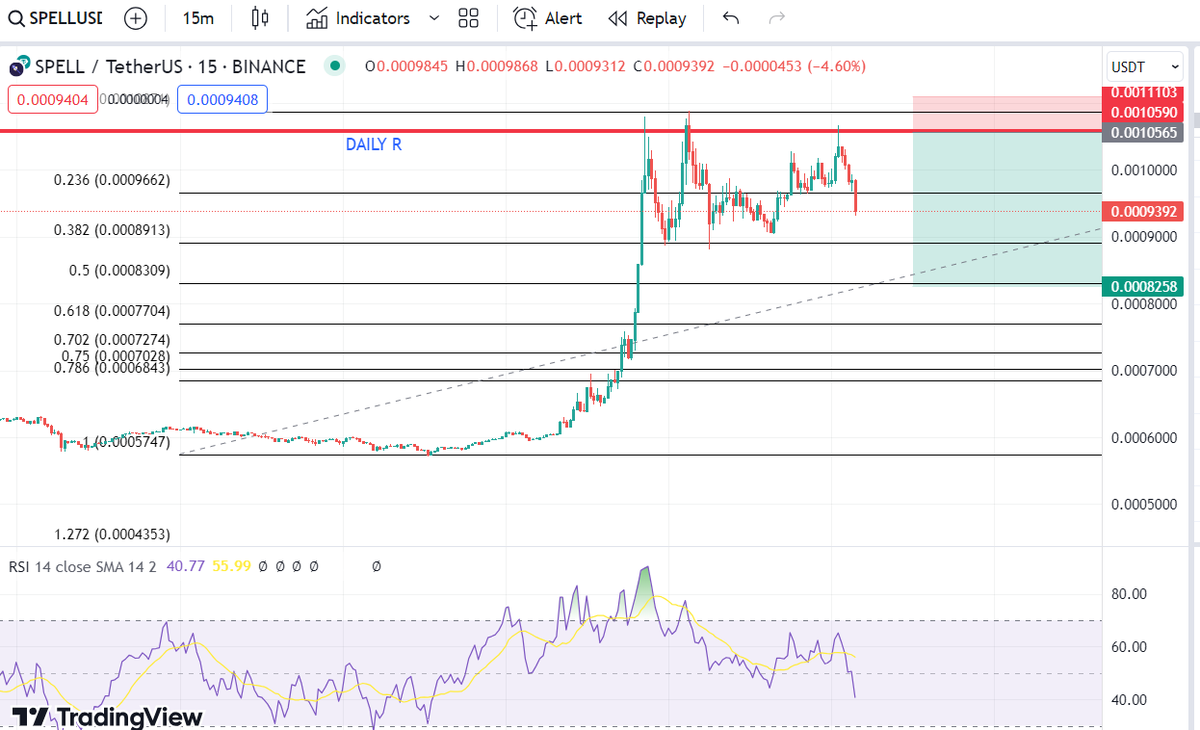The height and width of the screenshot is (730, 1200).
Task: Create an Alert
Action: coord(548,18)
